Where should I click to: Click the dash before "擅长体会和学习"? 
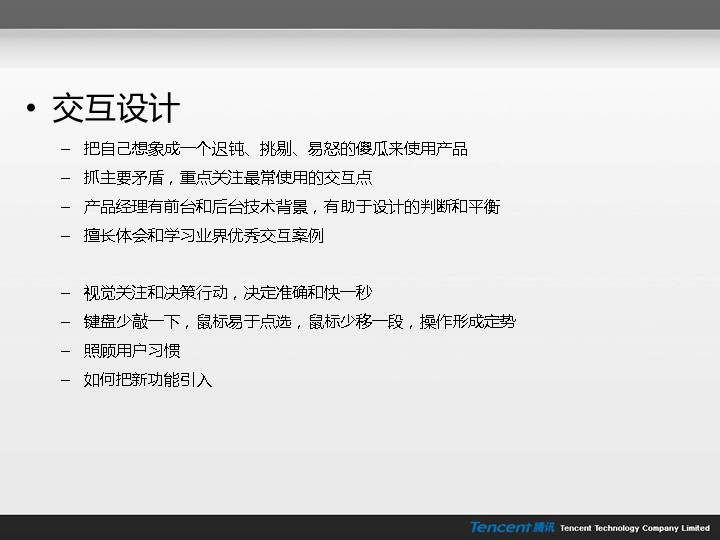pos(66,236)
